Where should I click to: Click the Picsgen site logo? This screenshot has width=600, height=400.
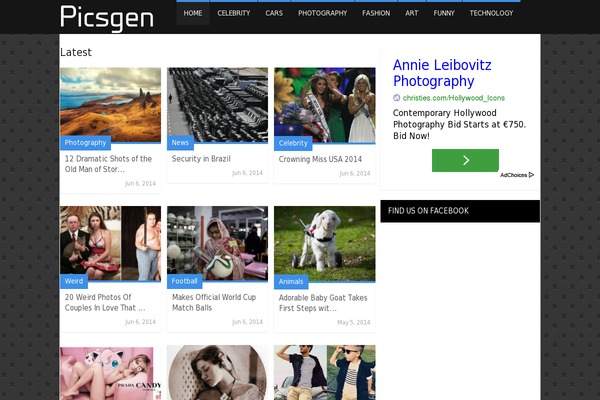click(x=107, y=18)
